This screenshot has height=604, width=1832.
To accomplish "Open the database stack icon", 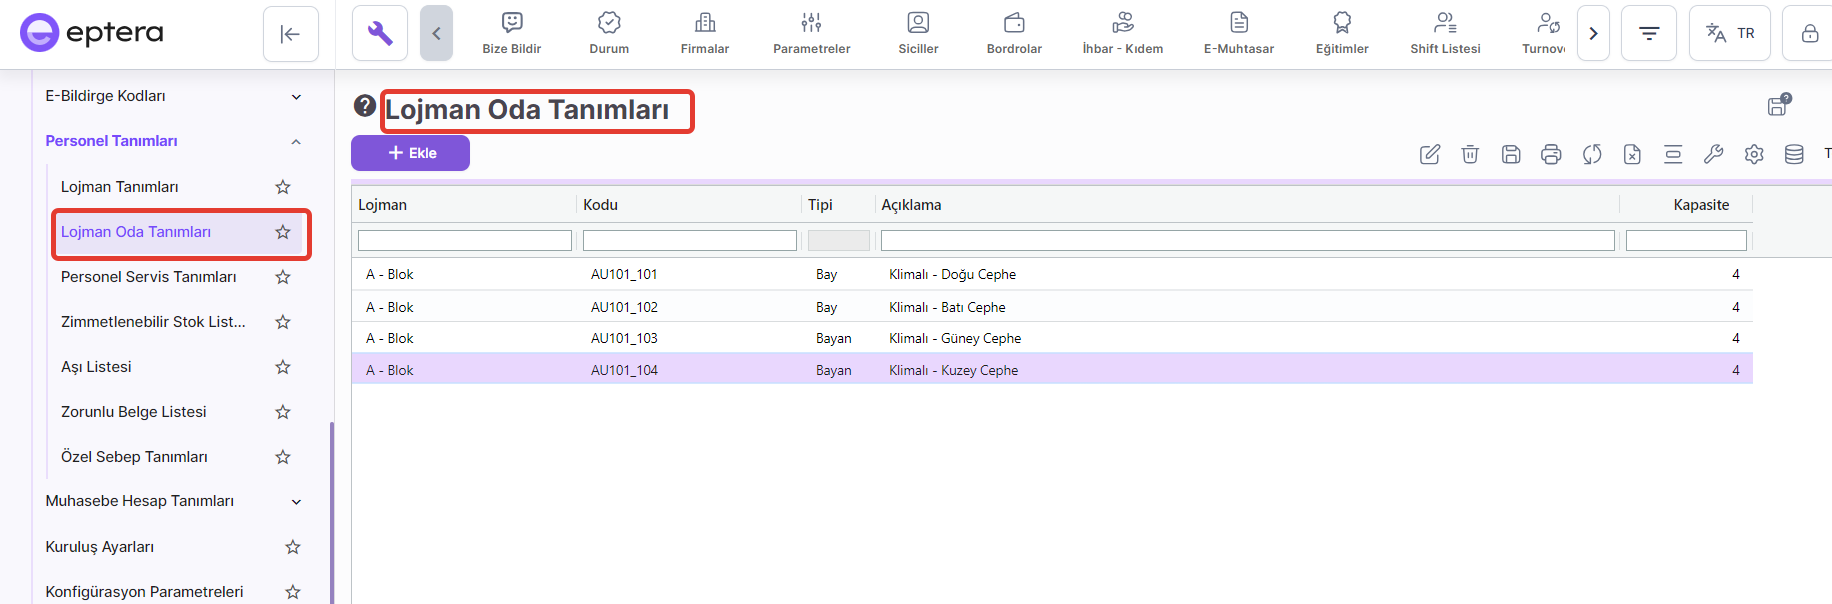I will (1794, 154).
